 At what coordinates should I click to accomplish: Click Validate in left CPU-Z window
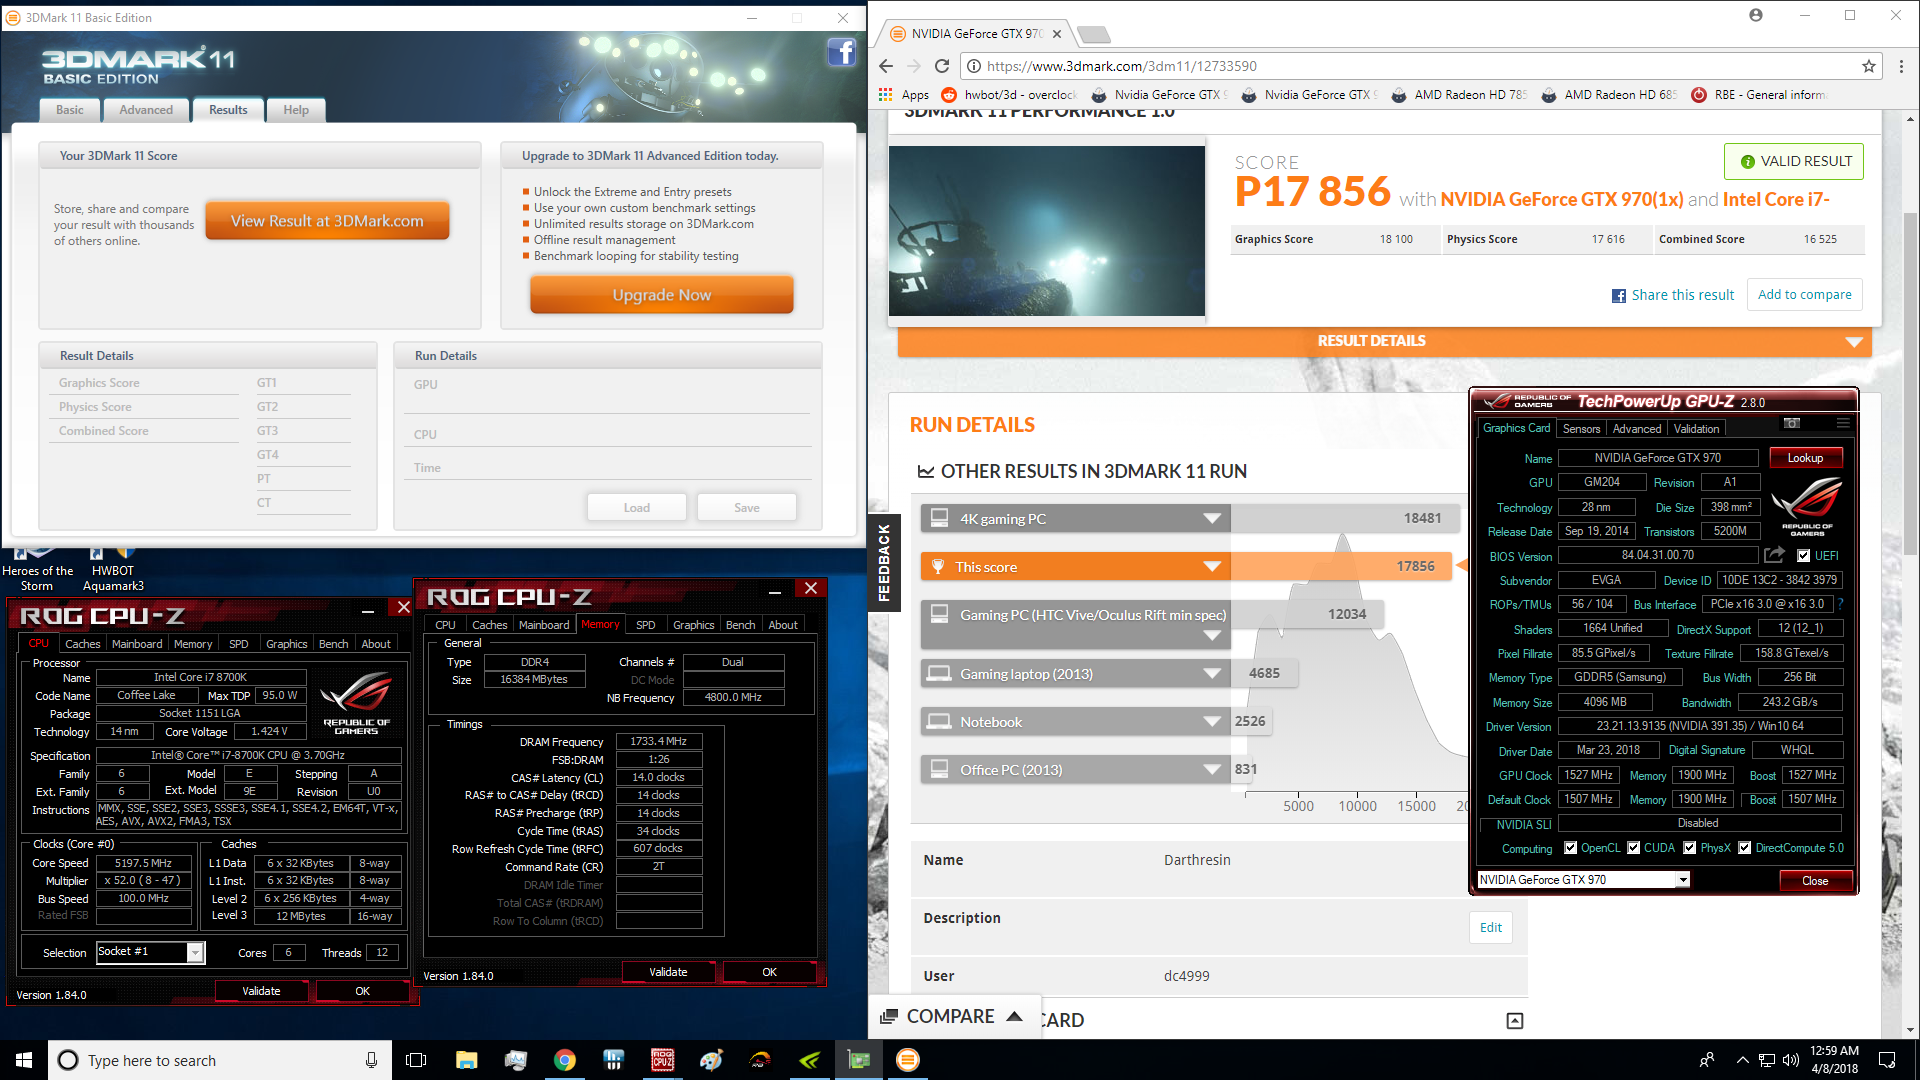(x=261, y=991)
